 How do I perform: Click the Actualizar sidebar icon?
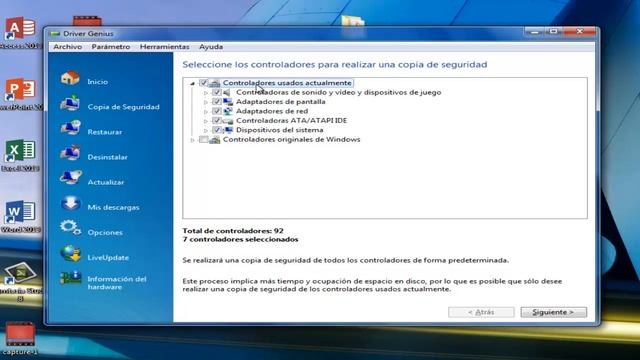pos(70,178)
